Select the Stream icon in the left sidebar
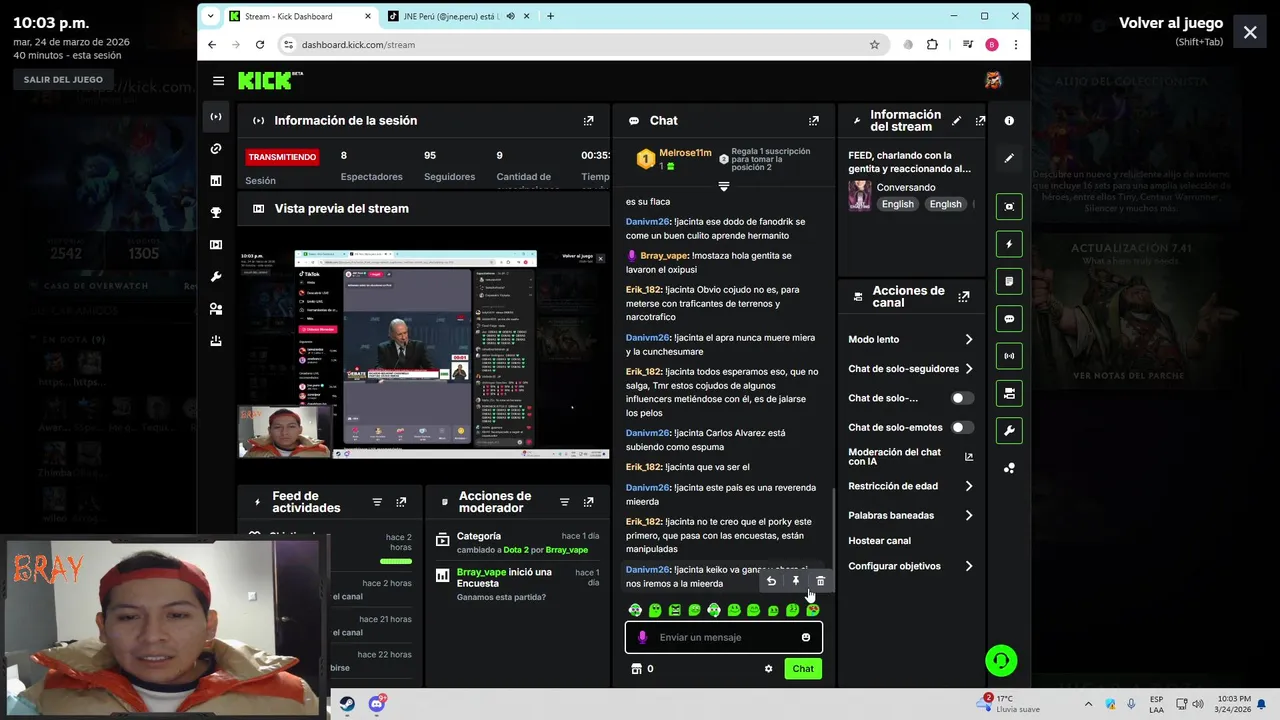This screenshot has width=1280, height=720. (x=216, y=117)
